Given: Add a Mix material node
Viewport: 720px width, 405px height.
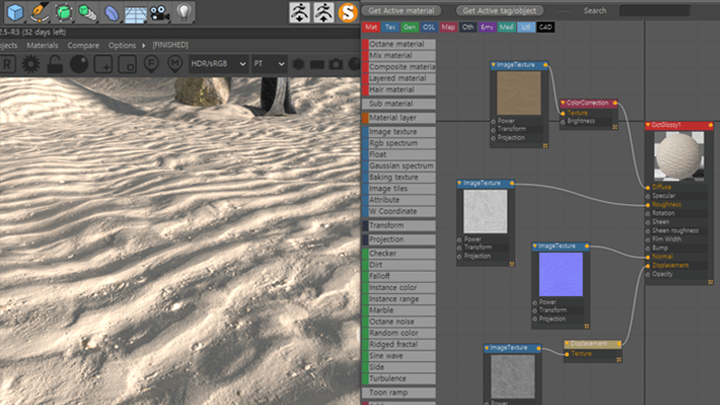Looking at the screenshot, I should (x=399, y=56).
